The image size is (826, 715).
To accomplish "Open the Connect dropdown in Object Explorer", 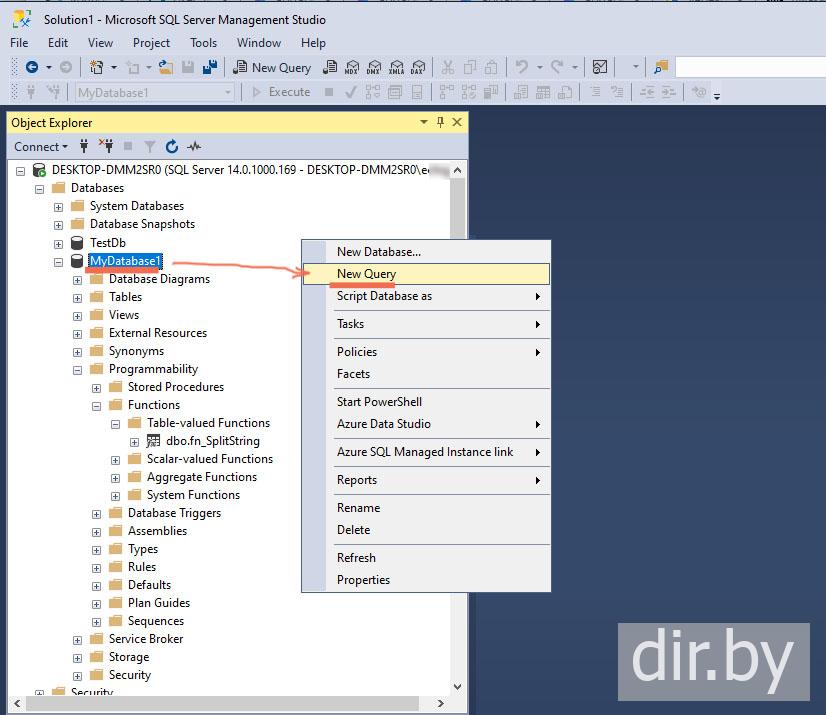I will pyautogui.click(x=40, y=146).
